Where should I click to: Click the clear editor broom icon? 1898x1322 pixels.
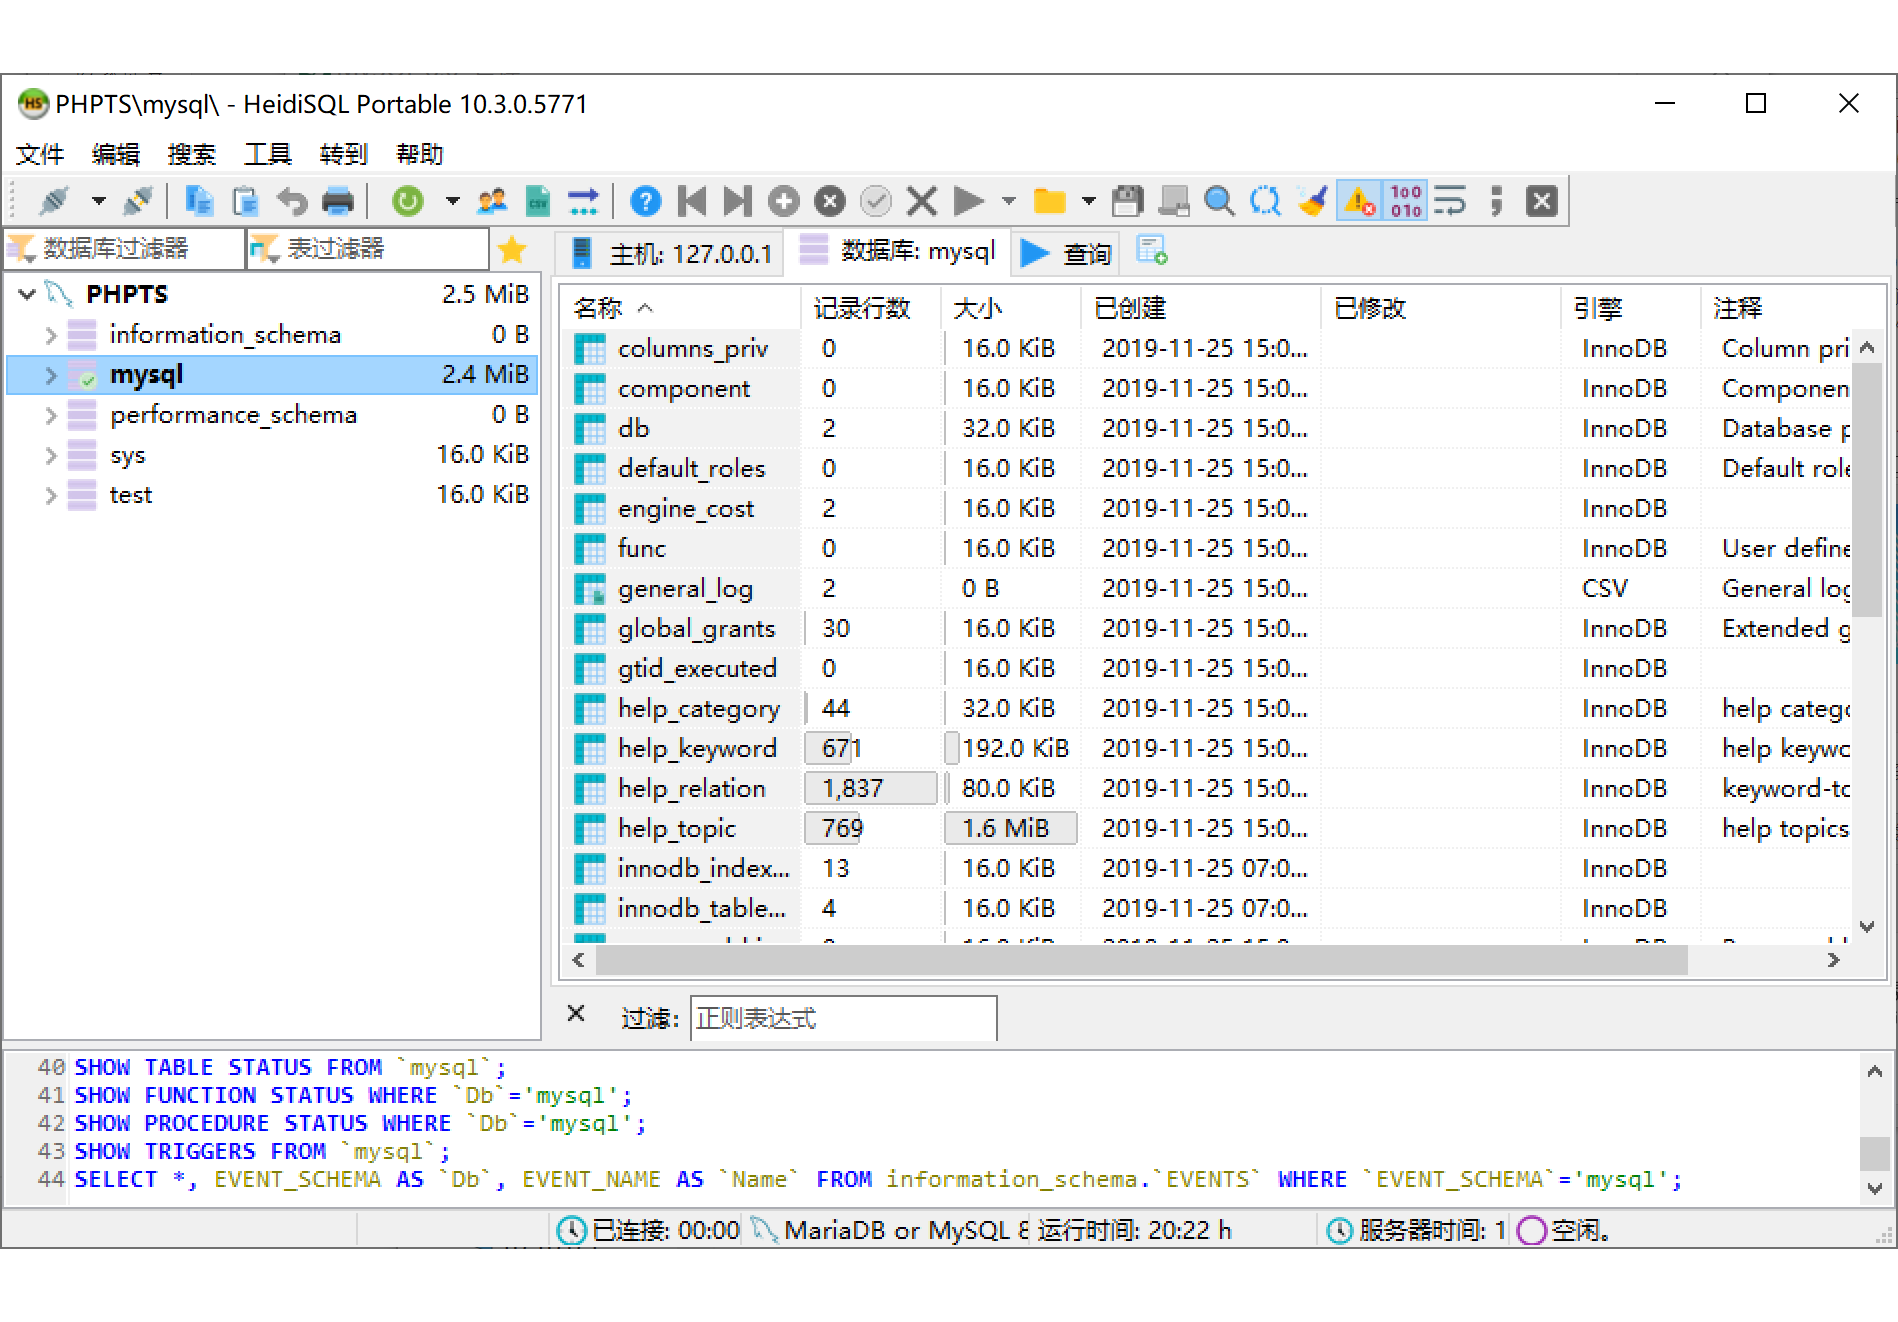pos(1312,201)
